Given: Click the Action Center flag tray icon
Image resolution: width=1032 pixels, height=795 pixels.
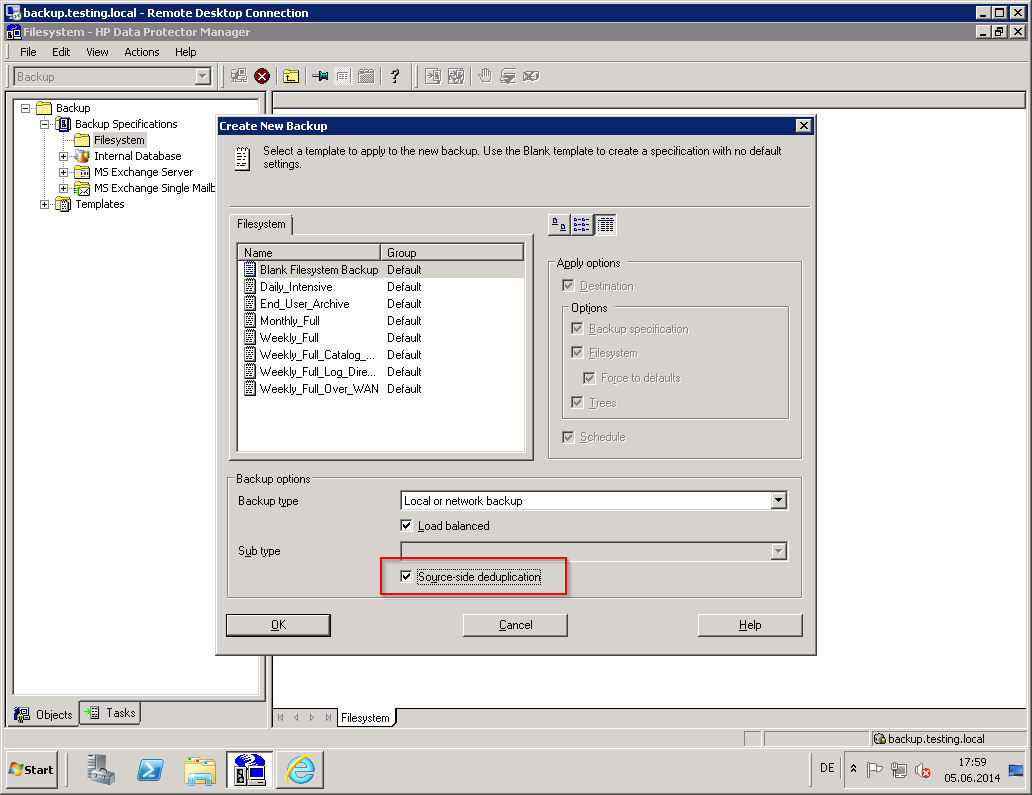Looking at the screenshot, I should (x=874, y=769).
